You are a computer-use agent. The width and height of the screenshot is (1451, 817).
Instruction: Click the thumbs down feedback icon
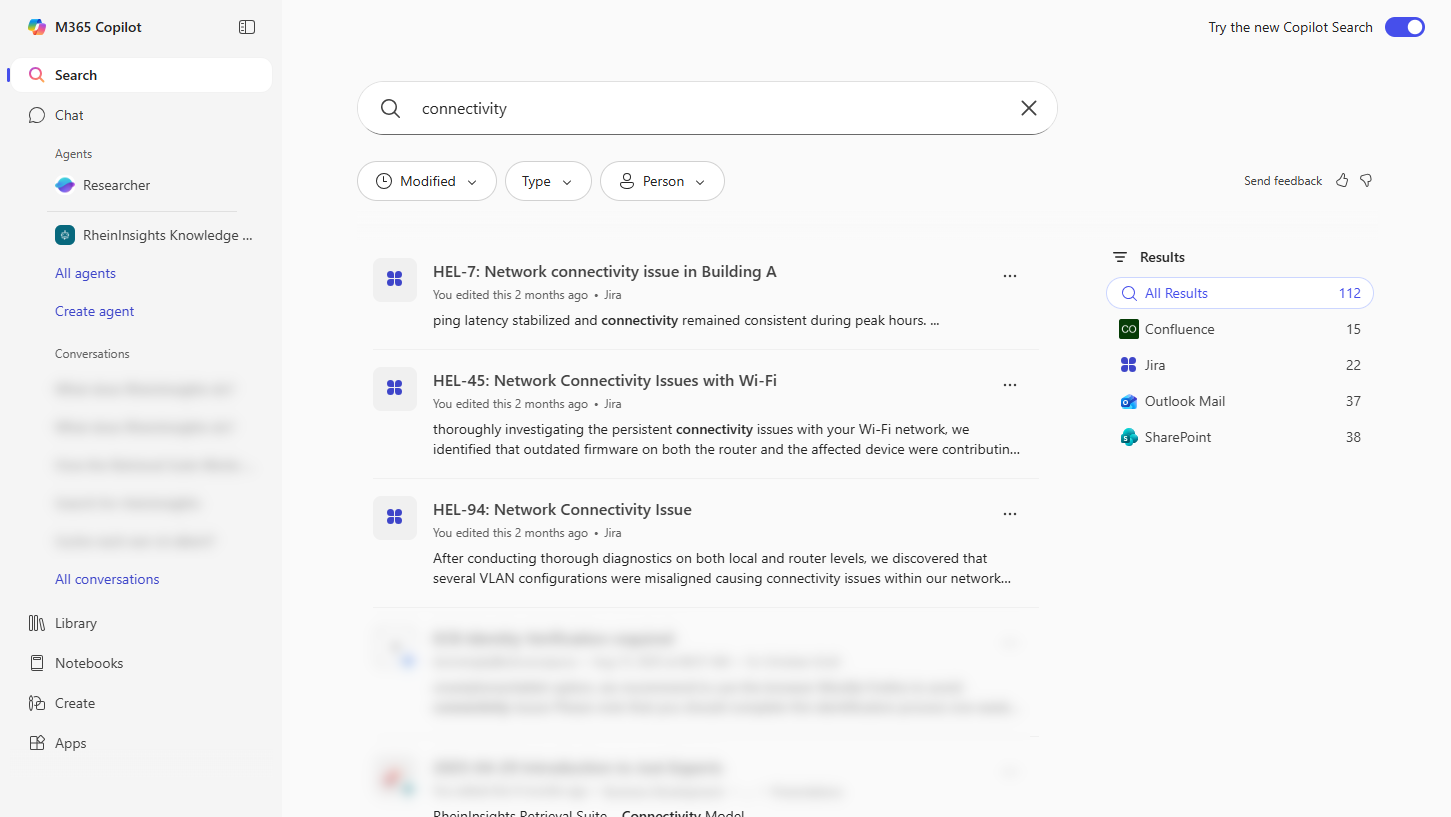coord(1366,181)
